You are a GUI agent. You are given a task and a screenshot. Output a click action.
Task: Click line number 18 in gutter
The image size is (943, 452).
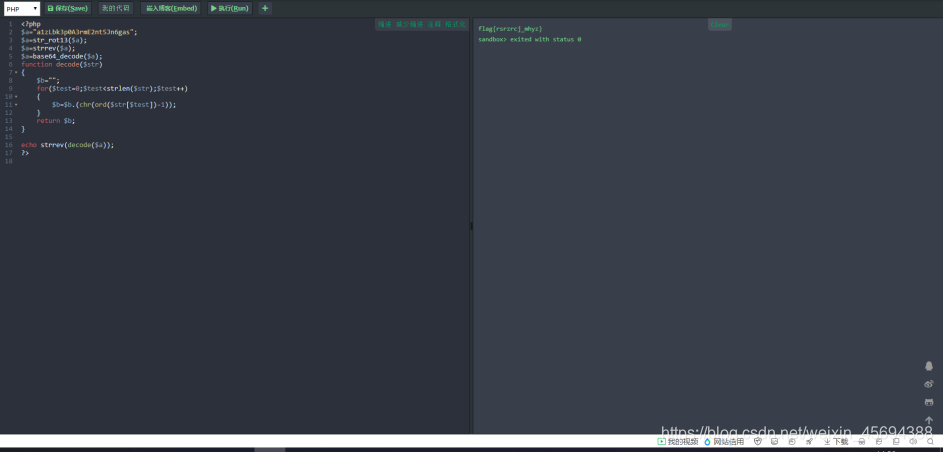click(8, 161)
